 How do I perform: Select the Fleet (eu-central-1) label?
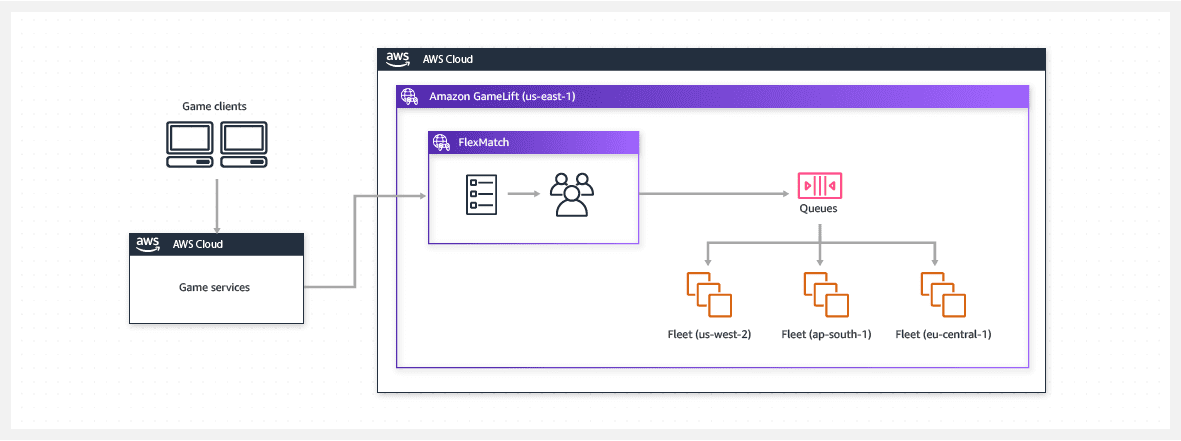tap(944, 334)
